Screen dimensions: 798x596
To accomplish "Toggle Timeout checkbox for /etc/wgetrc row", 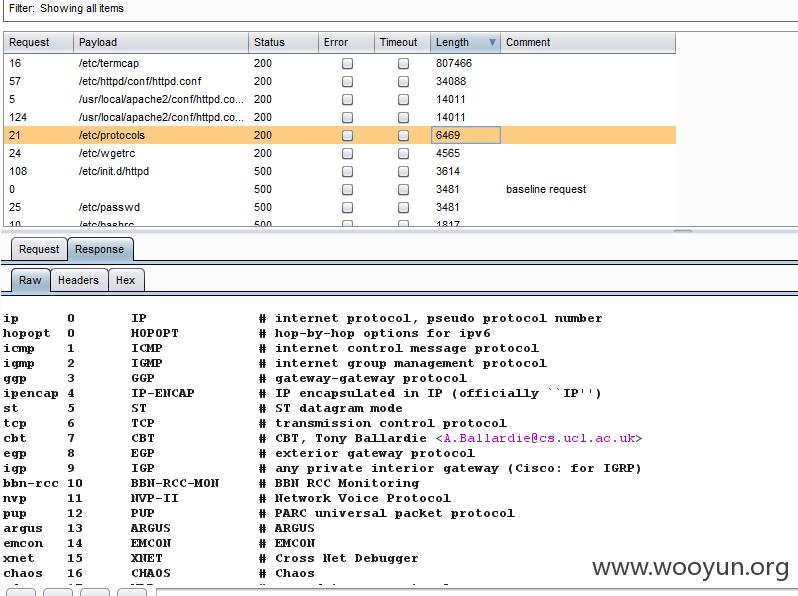I will [x=403, y=154].
